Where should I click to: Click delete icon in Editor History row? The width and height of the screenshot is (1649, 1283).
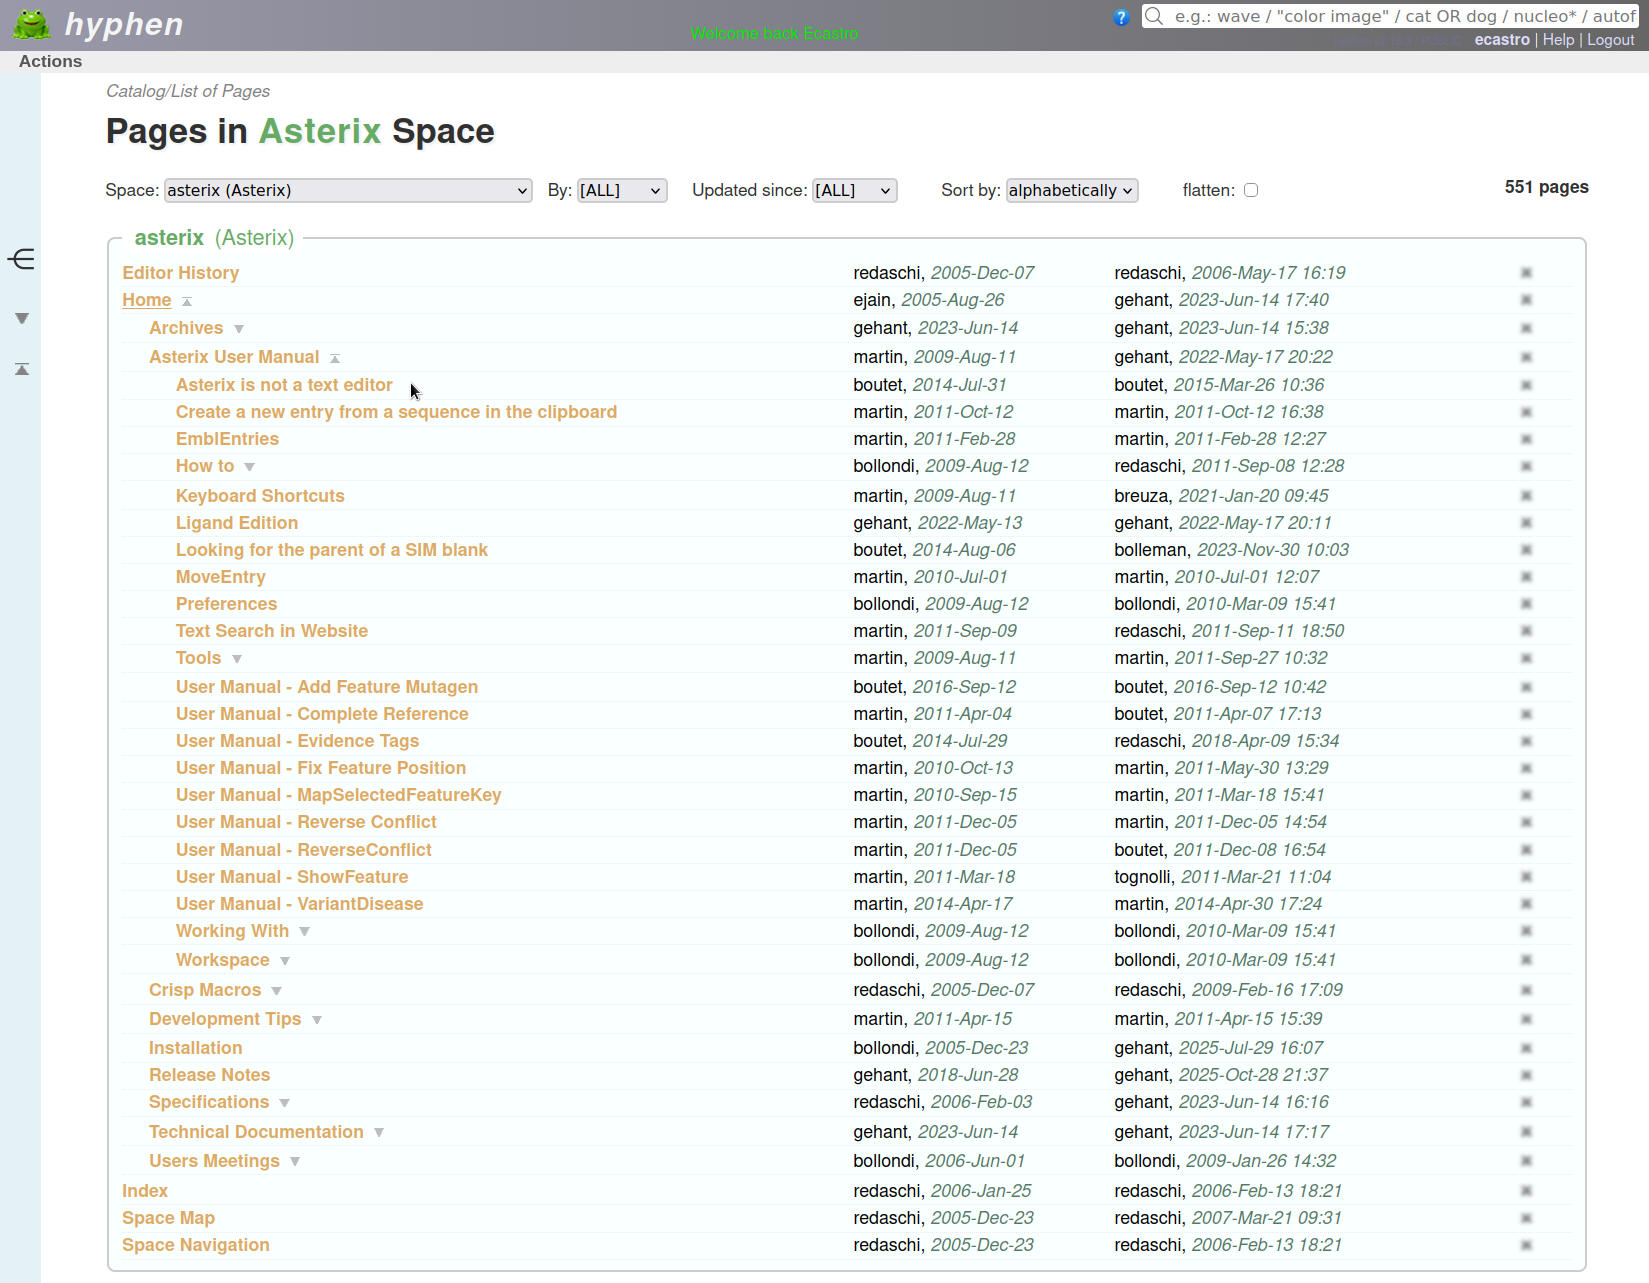pyautogui.click(x=1526, y=273)
